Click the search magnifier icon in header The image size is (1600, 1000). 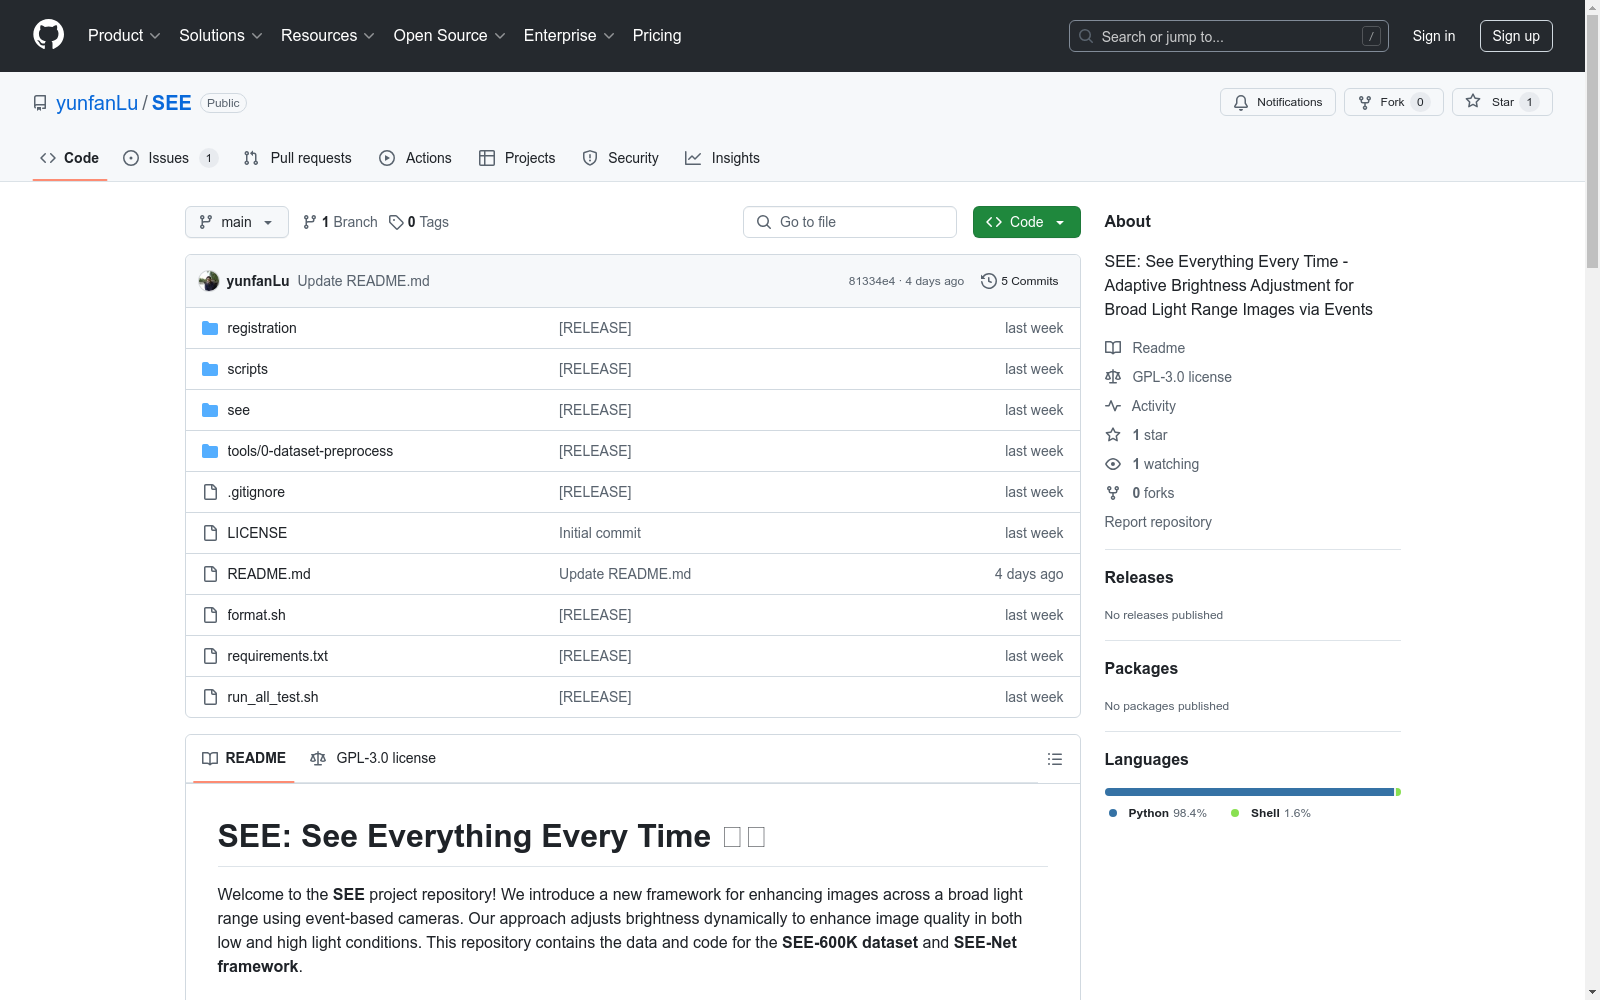(1086, 36)
